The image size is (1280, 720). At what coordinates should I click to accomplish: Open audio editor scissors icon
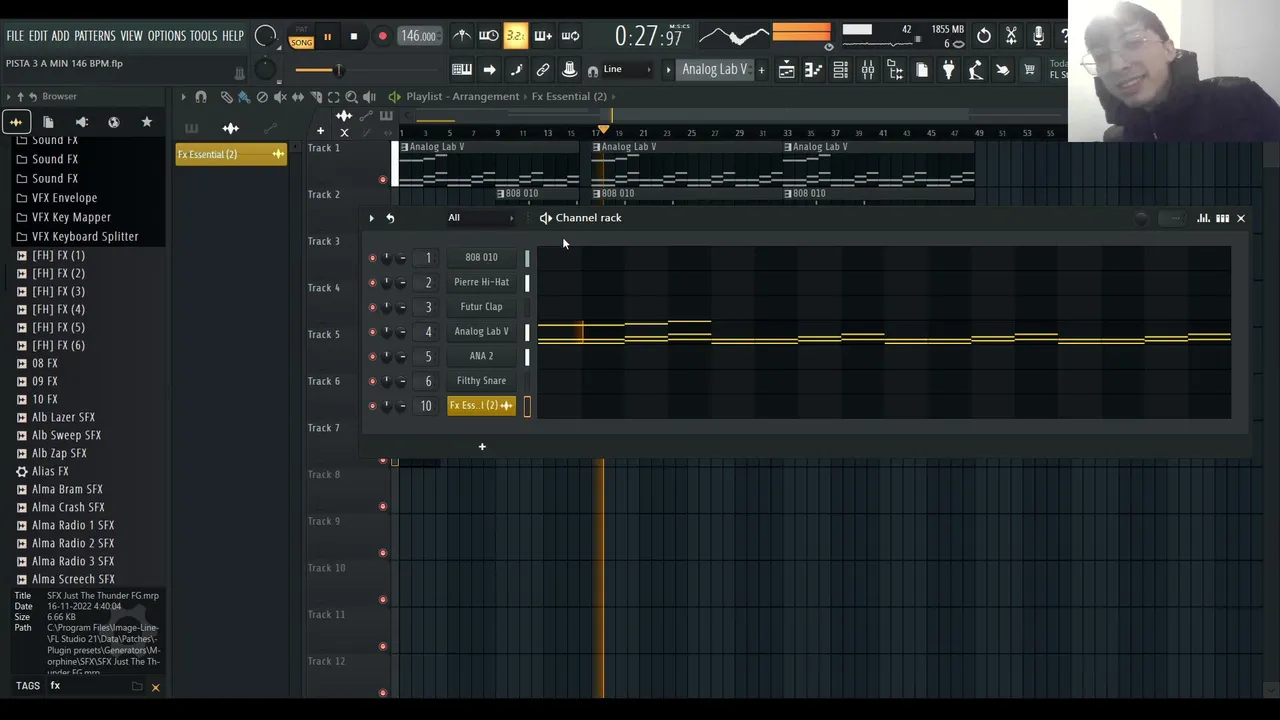(x=1011, y=36)
